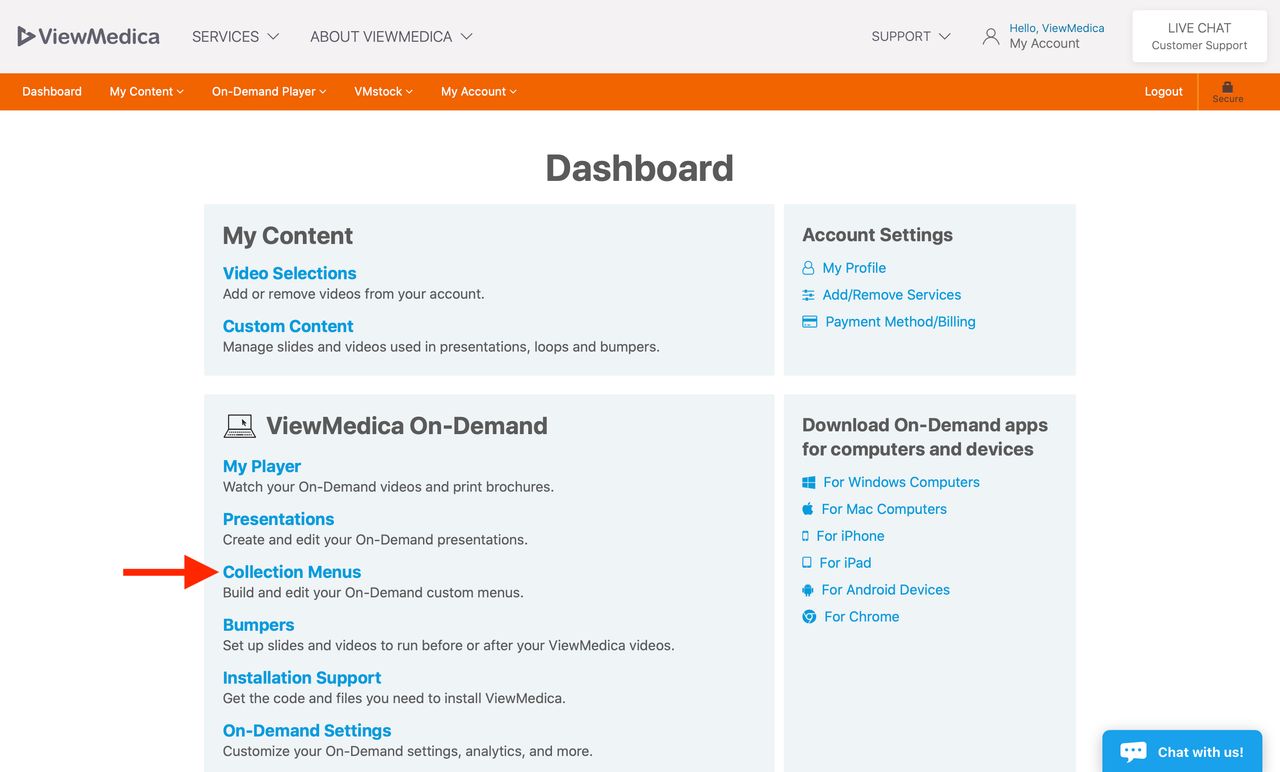Open Payment Method/Billing link
The height and width of the screenshot is (772, 1280).
point(900,322)
